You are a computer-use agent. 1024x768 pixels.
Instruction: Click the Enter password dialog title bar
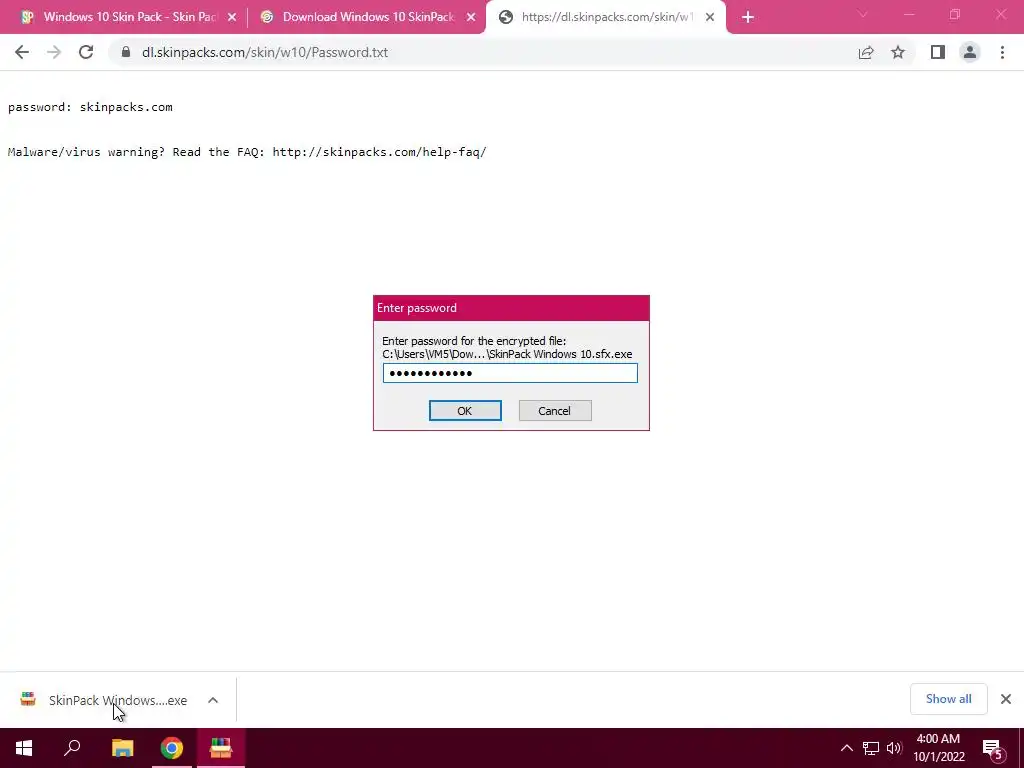511,308
